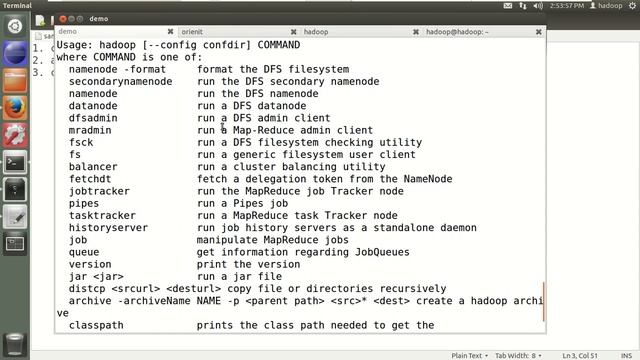Image resolution: width=640 pixels, height=360 pixels.
Task: Click 'get information regarding JobQueues' text
Action: point(303,252)
